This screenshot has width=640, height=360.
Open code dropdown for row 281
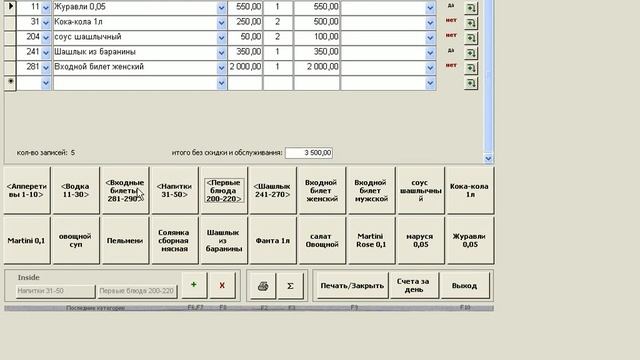[x=46, y=68]
